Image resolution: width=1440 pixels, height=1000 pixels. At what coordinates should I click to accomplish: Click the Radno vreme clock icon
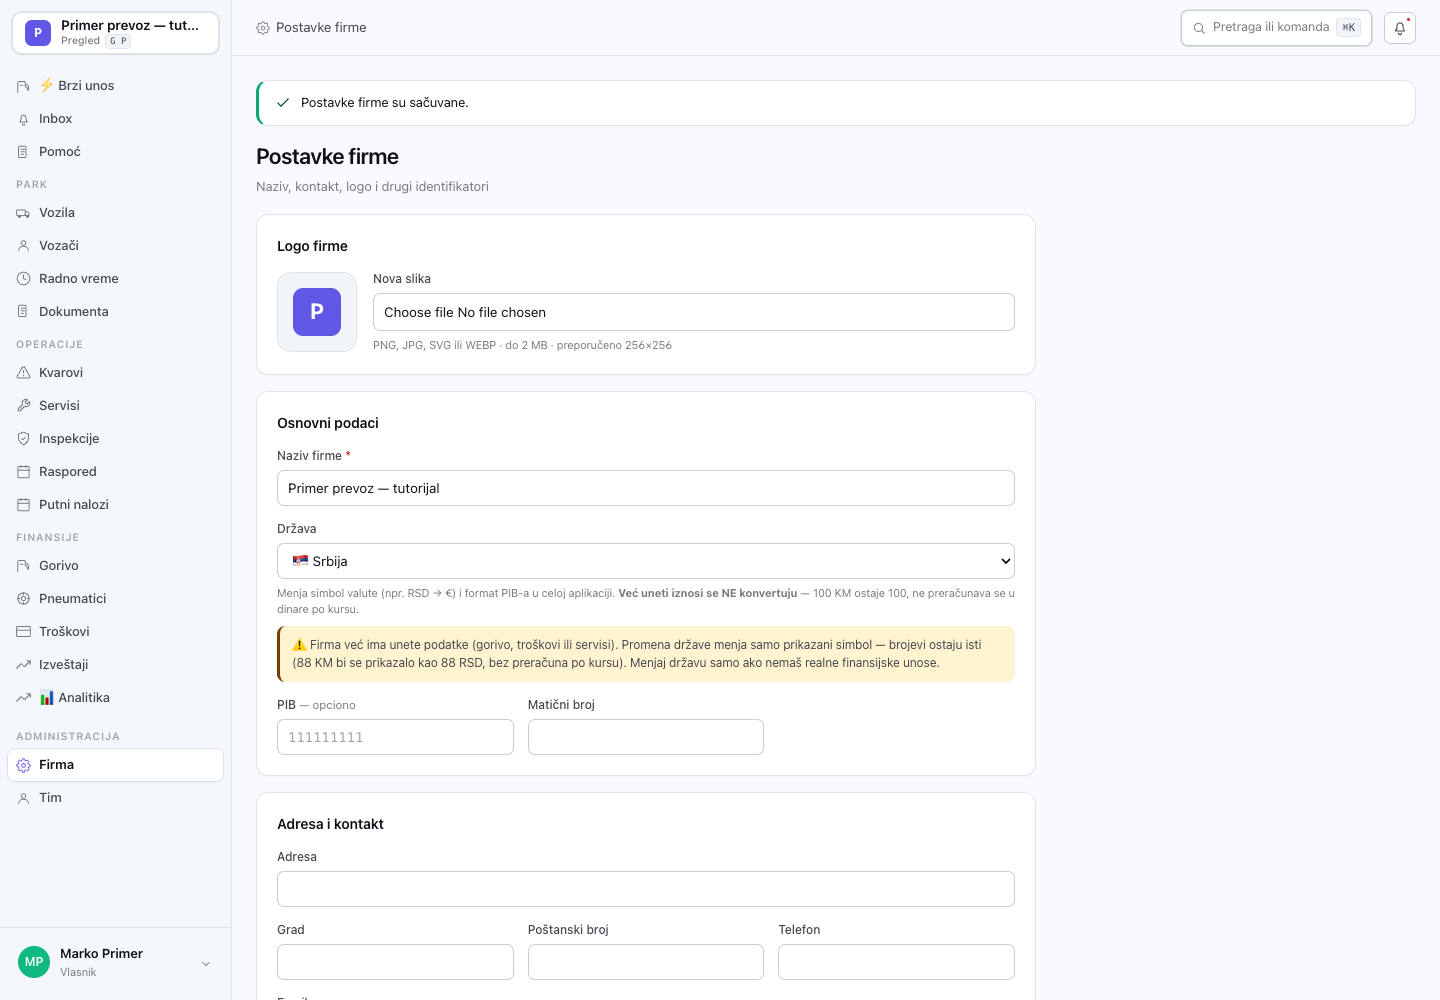click(23, 279)
